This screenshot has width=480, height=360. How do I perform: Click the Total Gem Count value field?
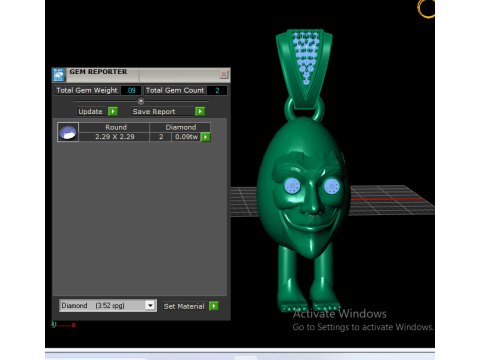click(217, 90)
